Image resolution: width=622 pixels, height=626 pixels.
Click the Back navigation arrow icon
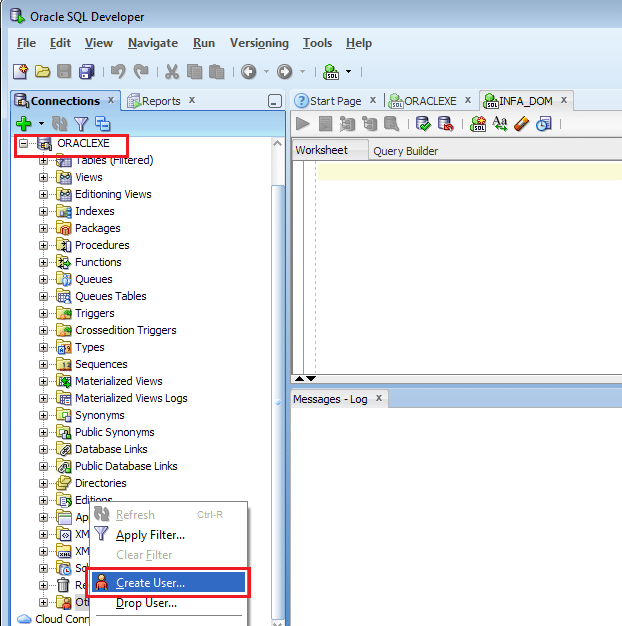click(249, 72)
